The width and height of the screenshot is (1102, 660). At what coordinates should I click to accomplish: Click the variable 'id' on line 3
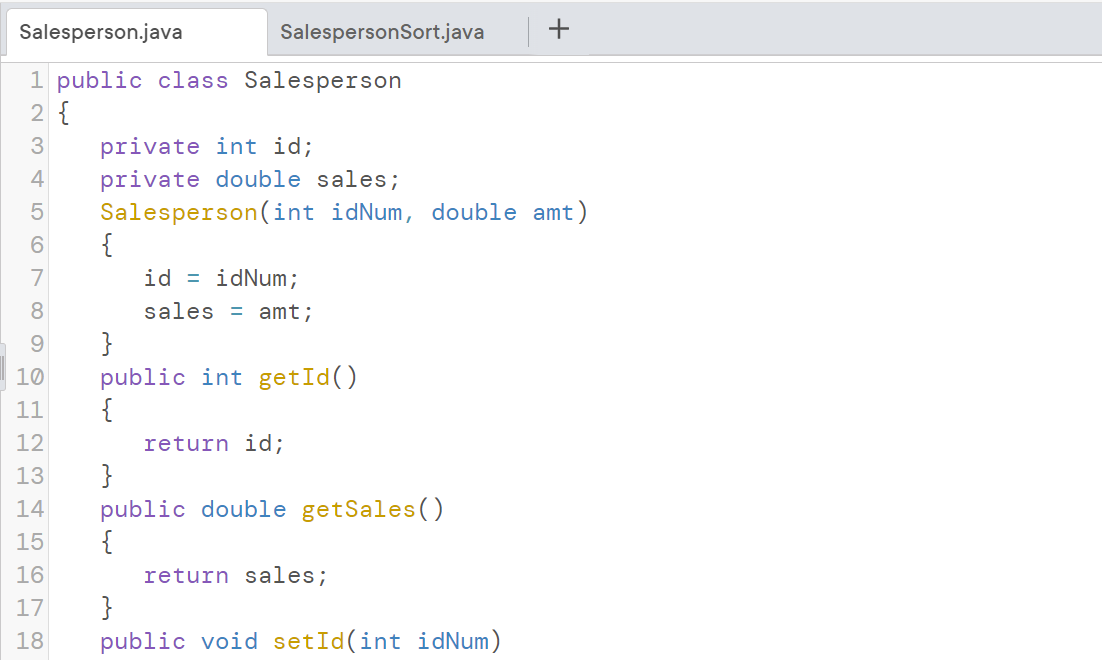(294, 146)
